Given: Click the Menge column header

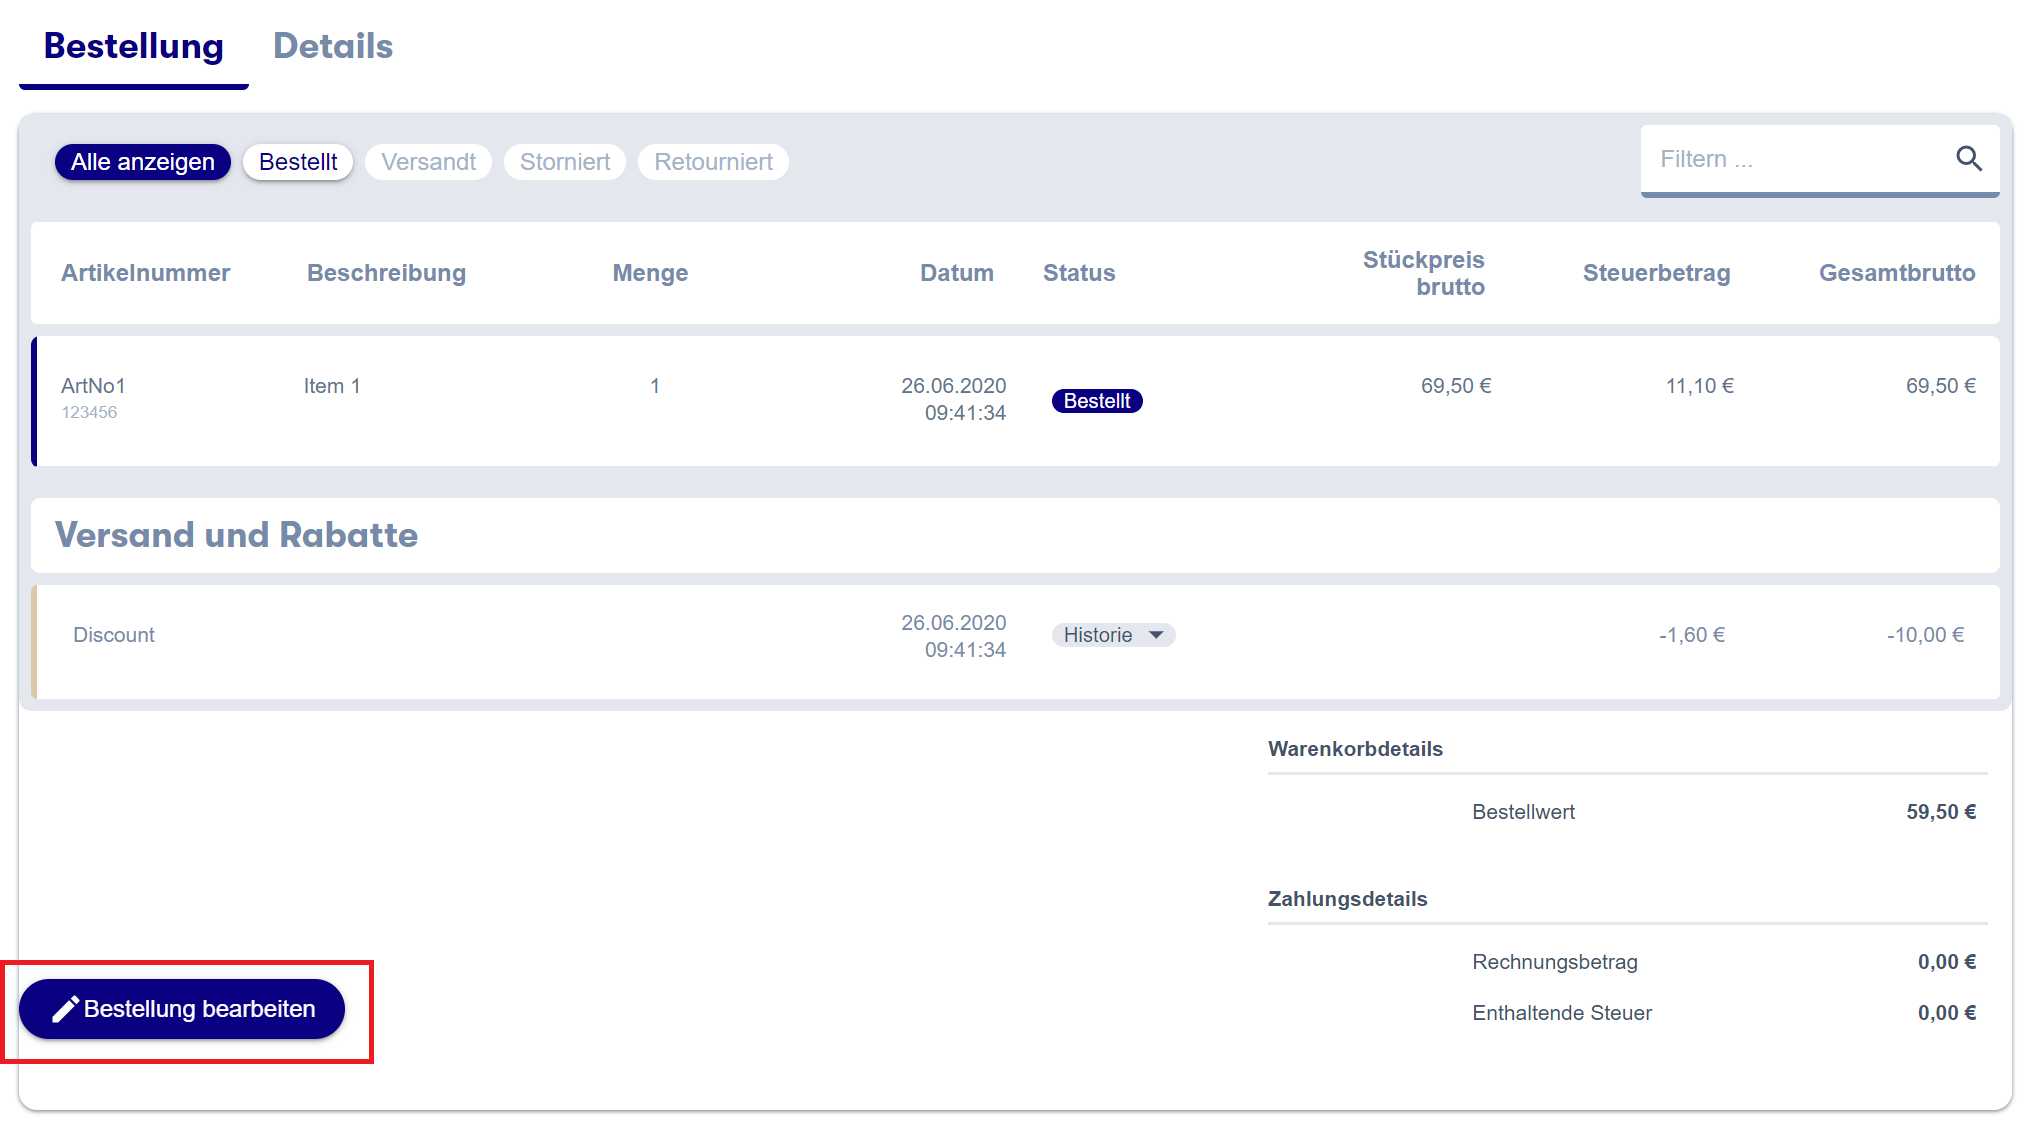Looking at the screenshot, I should click(x=650, y=273).
